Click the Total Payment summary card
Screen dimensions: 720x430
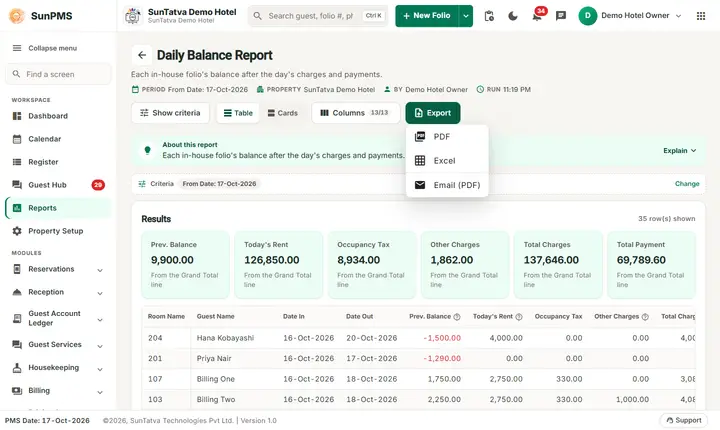click(651, 265)
